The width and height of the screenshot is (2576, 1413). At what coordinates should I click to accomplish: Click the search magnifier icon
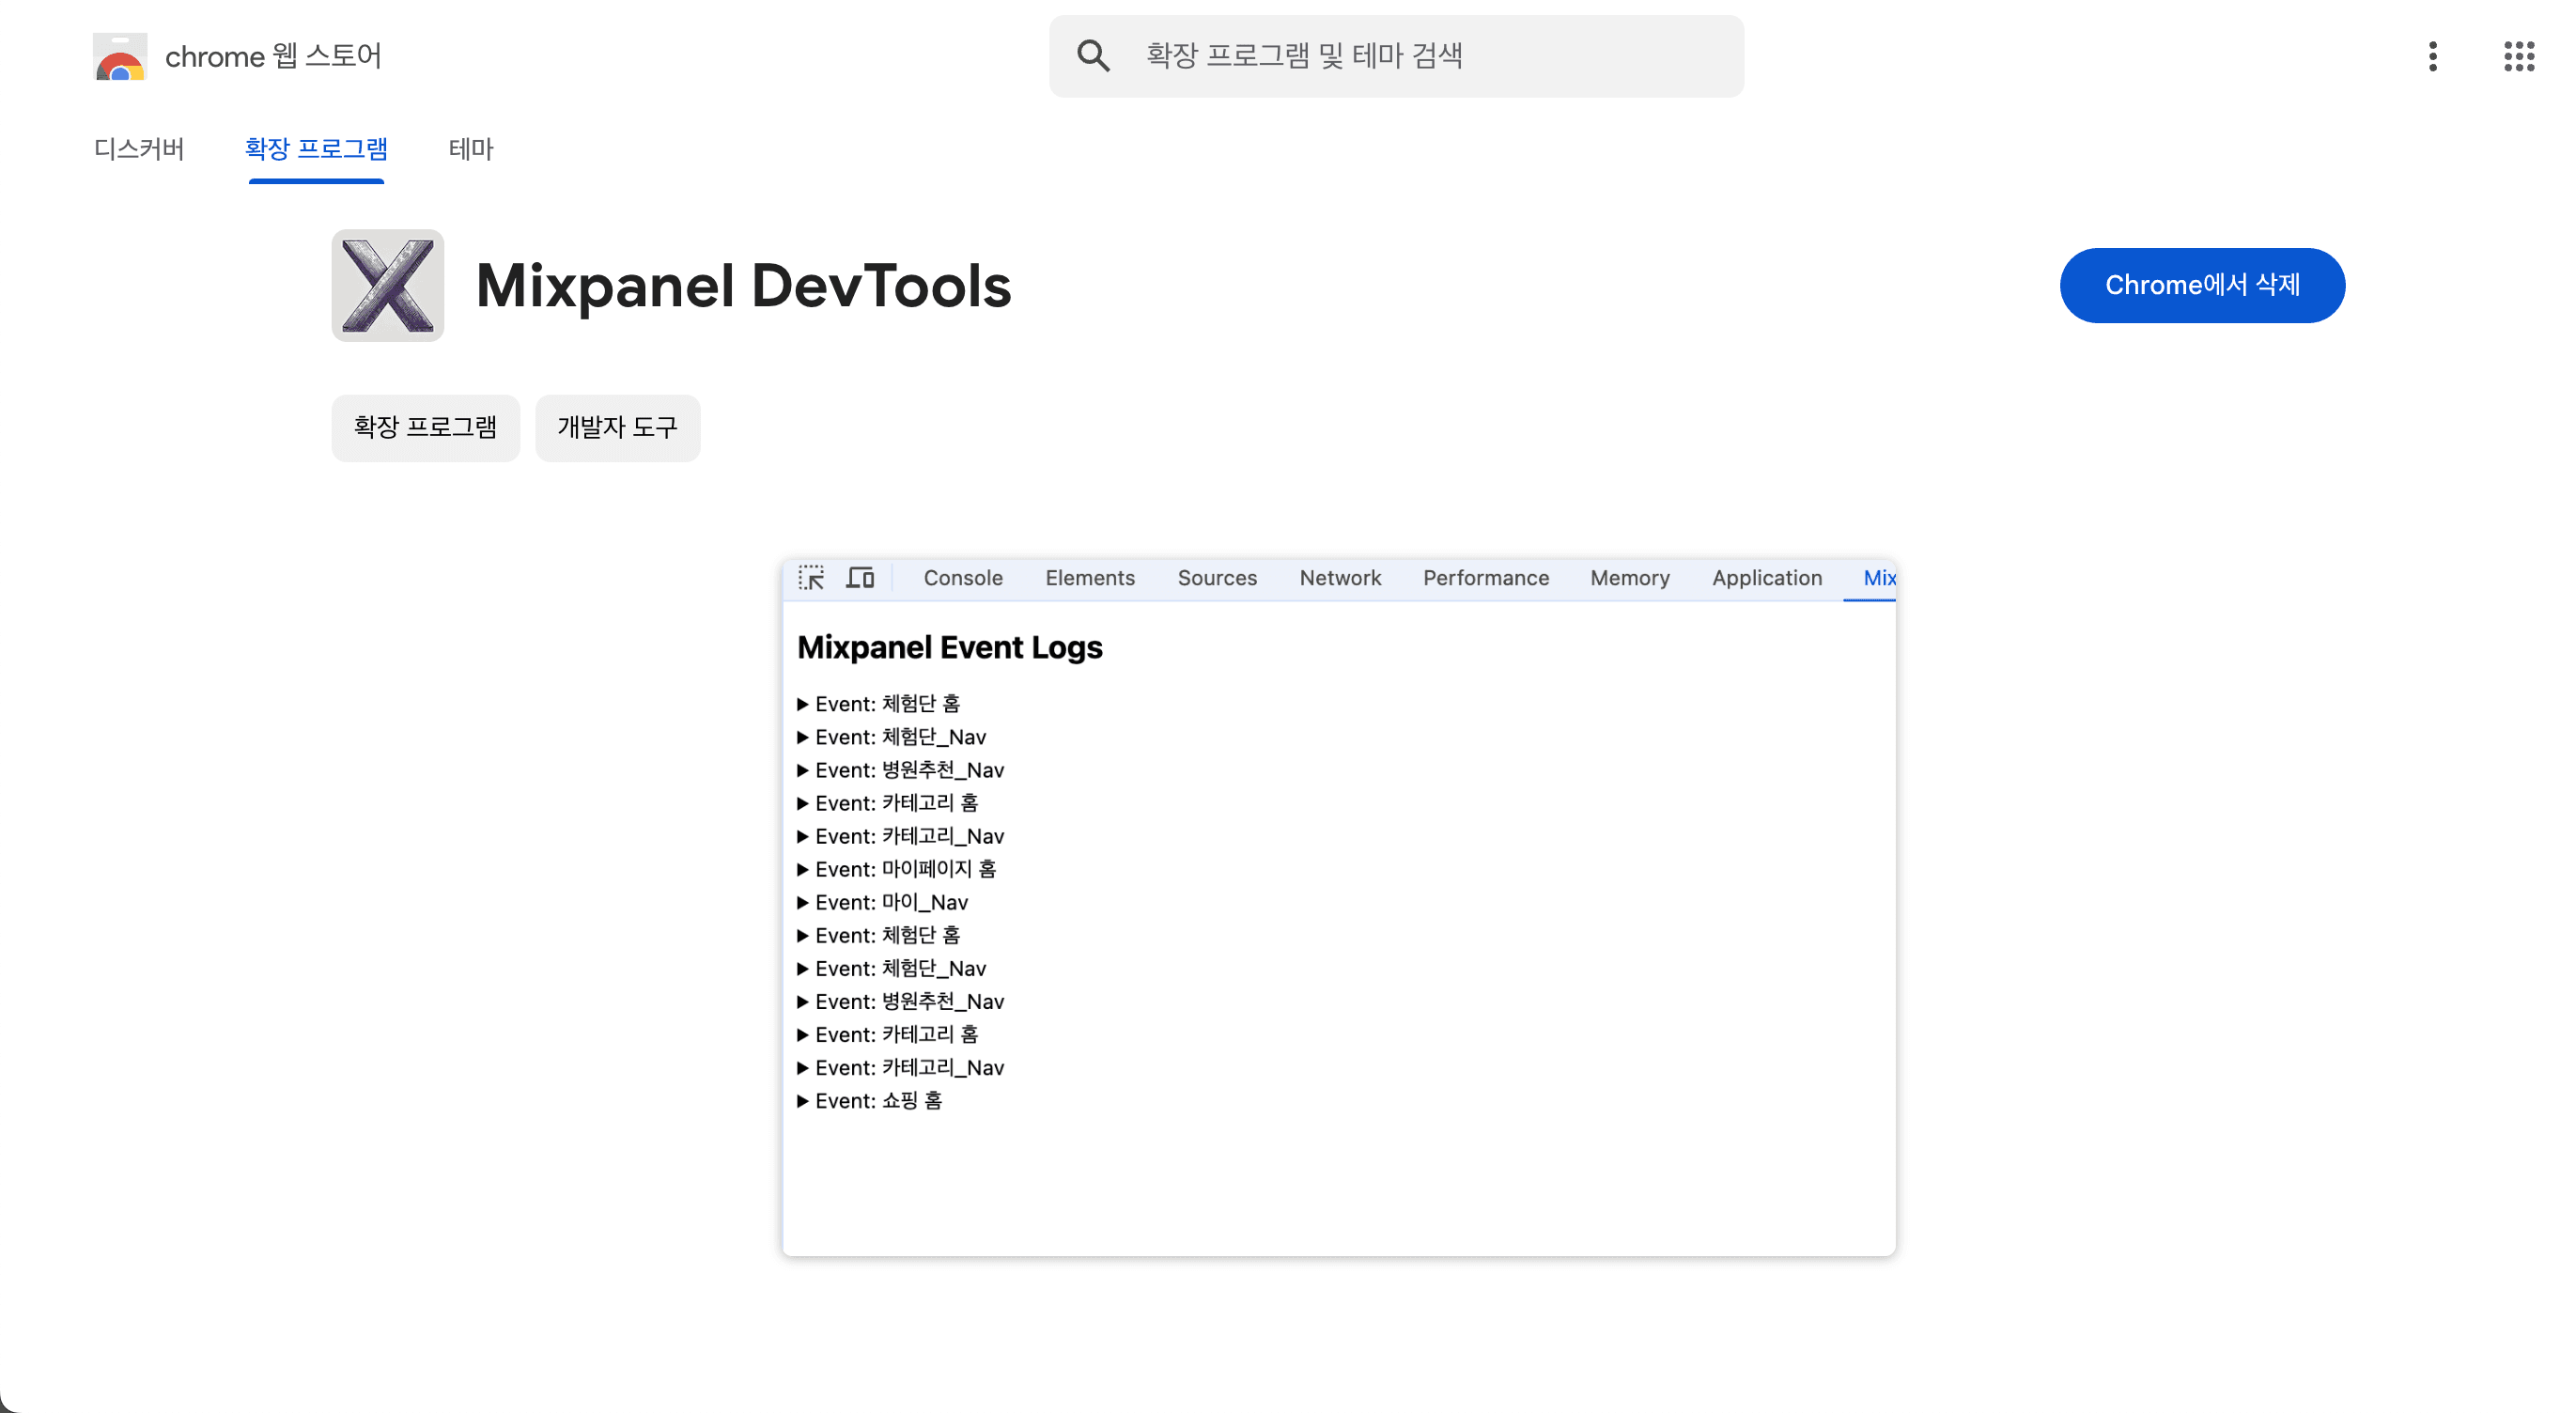tap(1093, 56)
